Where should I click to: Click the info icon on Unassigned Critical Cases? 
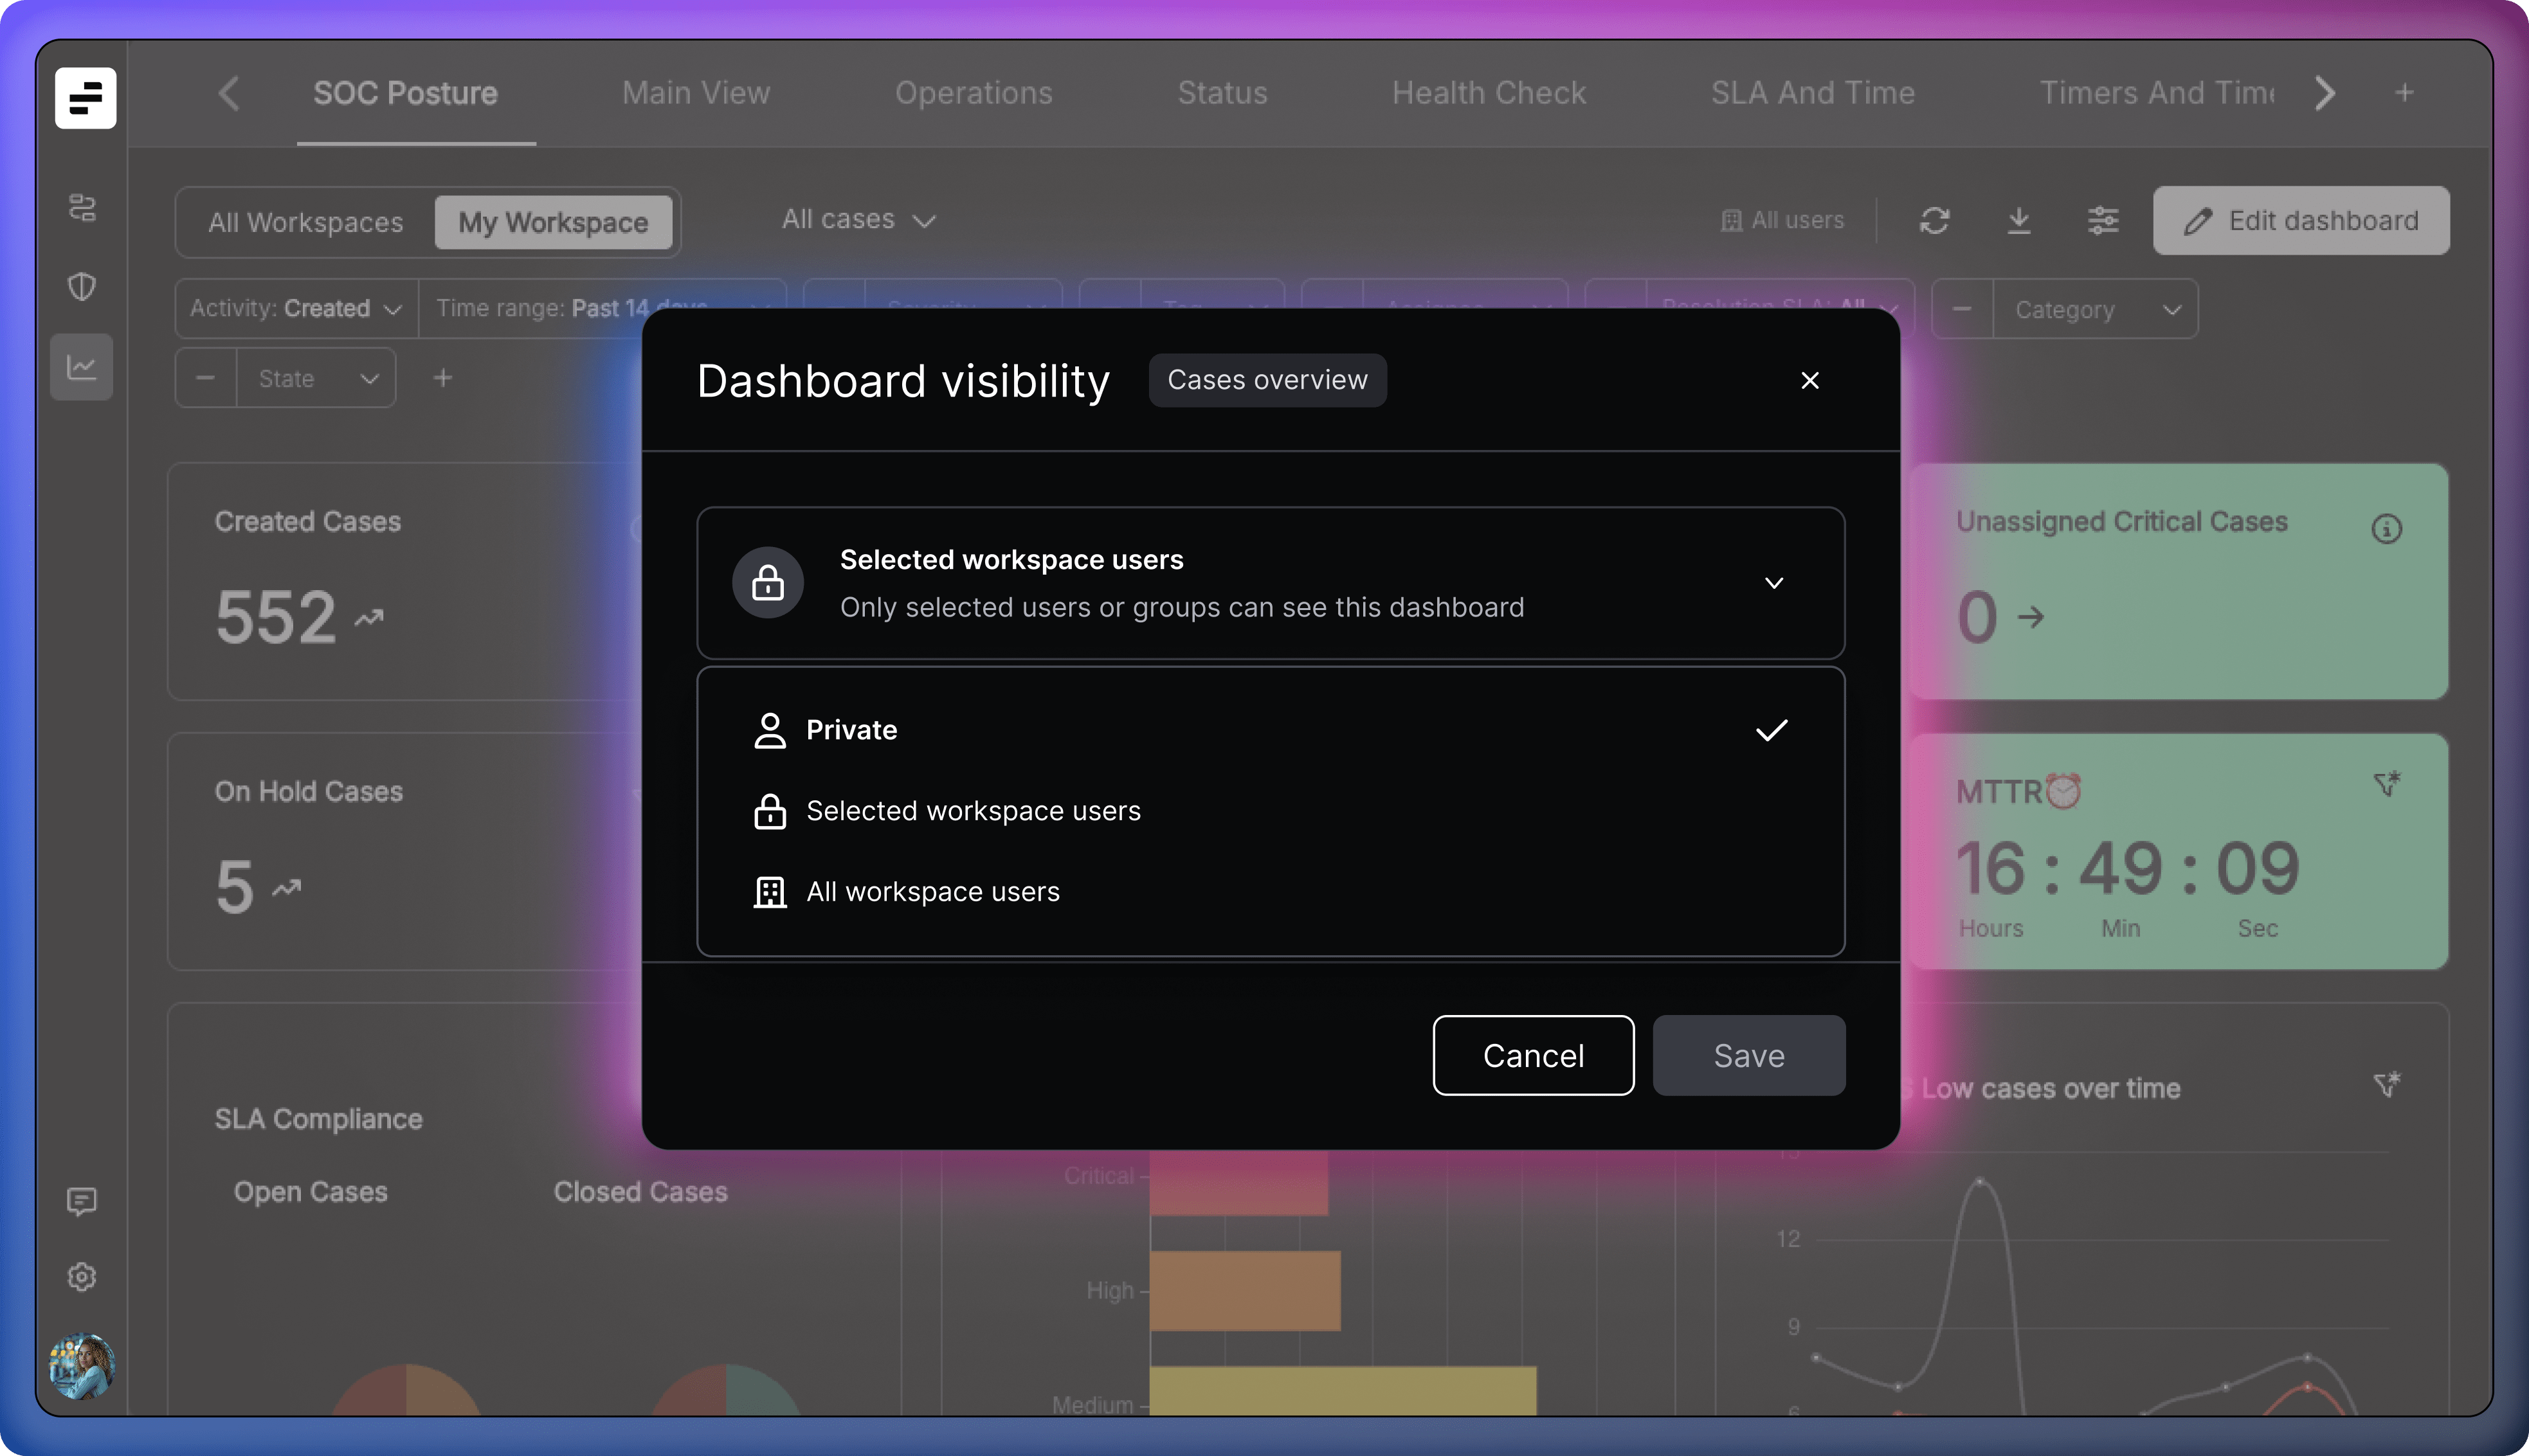tap(2386, 529)
